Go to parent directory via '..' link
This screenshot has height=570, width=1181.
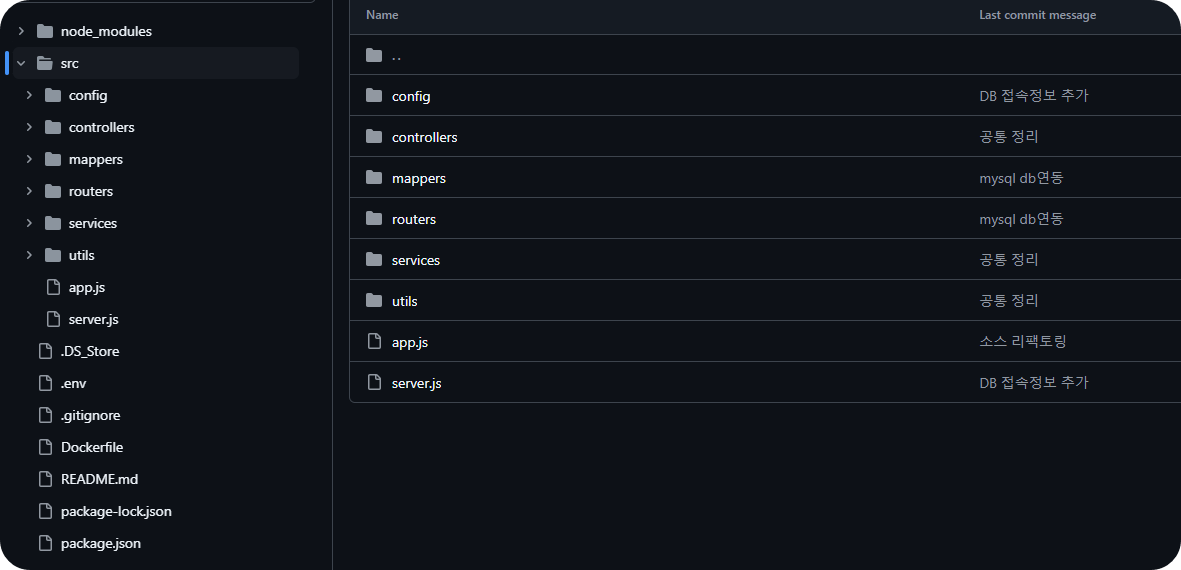coord(396,56)
